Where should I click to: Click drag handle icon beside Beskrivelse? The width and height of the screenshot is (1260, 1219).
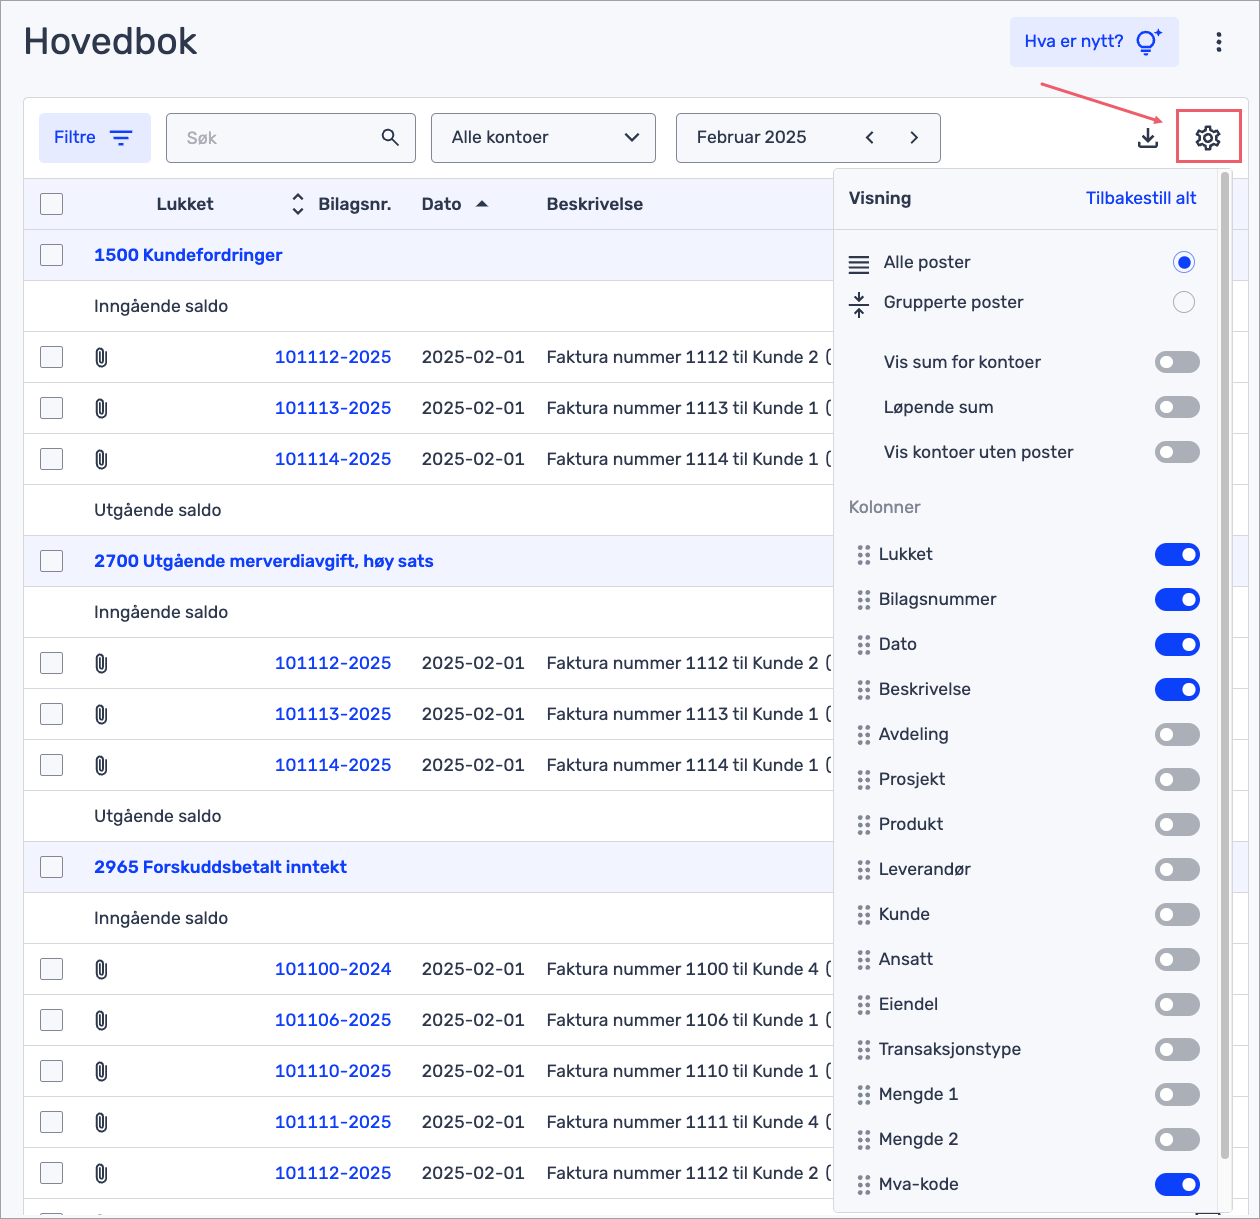[x=864, y=690]
